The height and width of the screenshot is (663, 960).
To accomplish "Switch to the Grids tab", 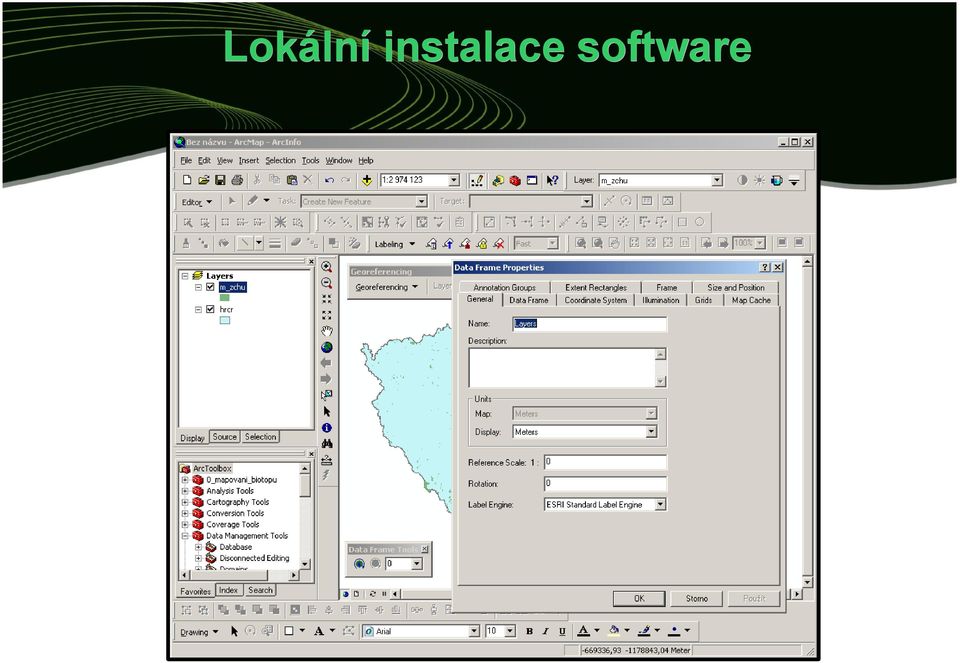I will coord(703,300).
